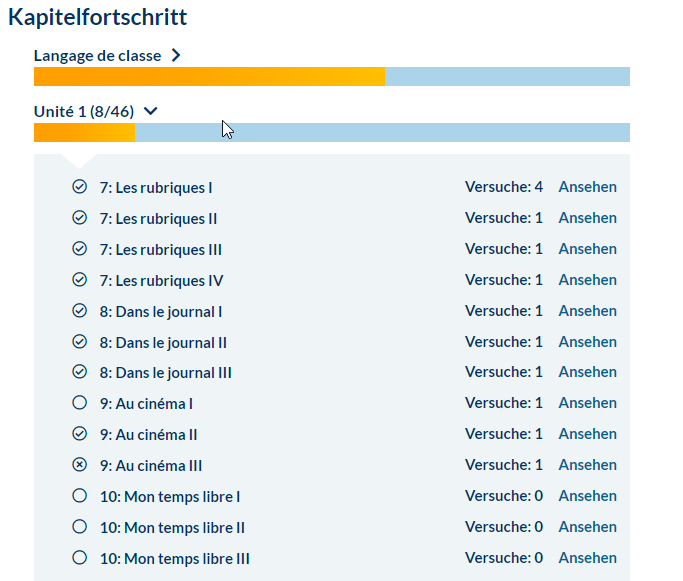683x581 pixels.
Task: Click the empty circle beside Mon temps libre III
Action: pyautogui.click(x=80, y=558)
